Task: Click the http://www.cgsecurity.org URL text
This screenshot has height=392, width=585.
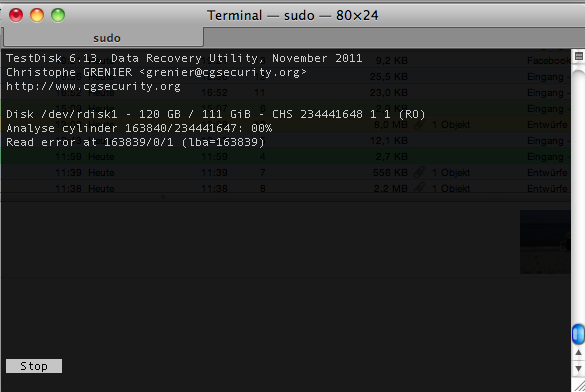Action: click(x=93, y=86)
